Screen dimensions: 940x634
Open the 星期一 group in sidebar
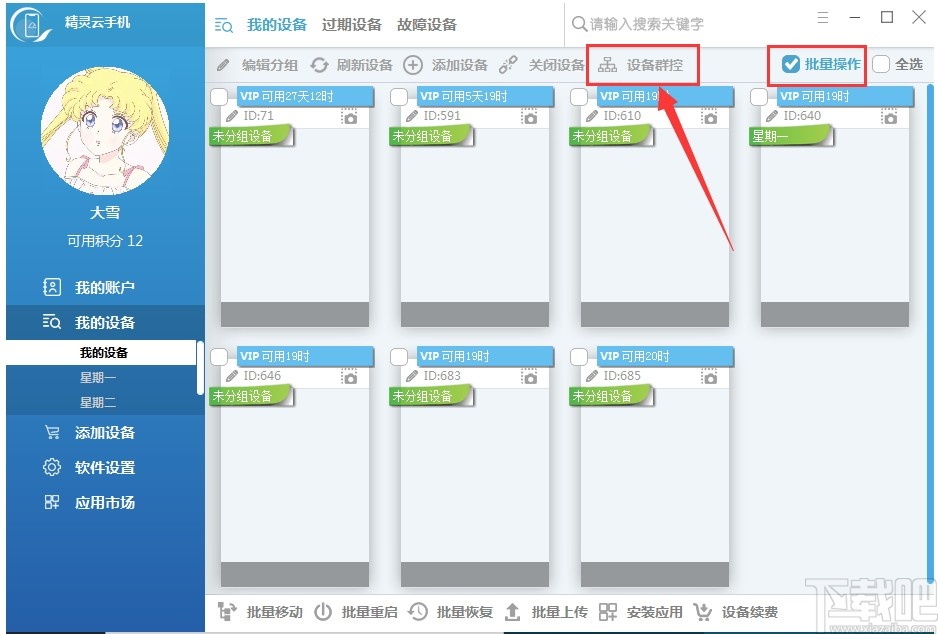coord(98,378)
